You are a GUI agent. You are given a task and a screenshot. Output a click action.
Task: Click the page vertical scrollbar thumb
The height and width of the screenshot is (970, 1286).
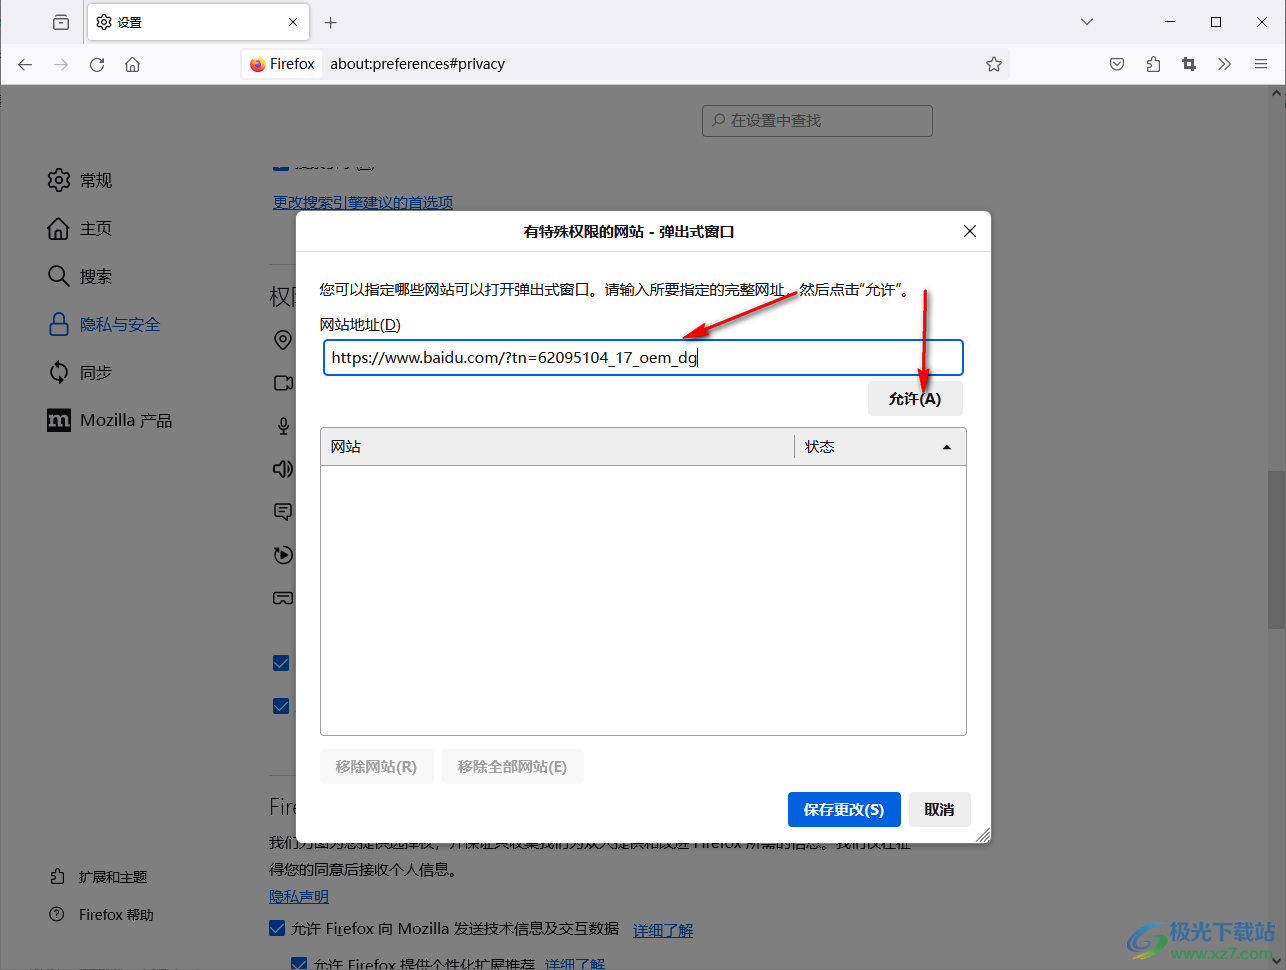click(x=1276, y=549)
